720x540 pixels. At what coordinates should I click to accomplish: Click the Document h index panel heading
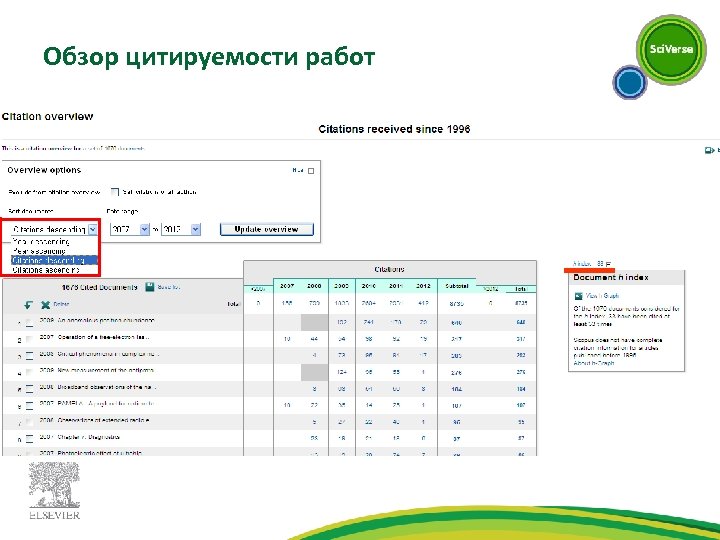(x=611, y=277)
